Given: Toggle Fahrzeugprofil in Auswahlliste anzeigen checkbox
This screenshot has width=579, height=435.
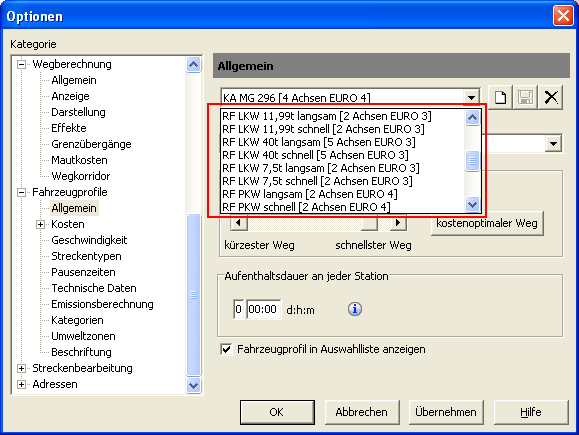Looking at the screenshot, I should 226,349.
